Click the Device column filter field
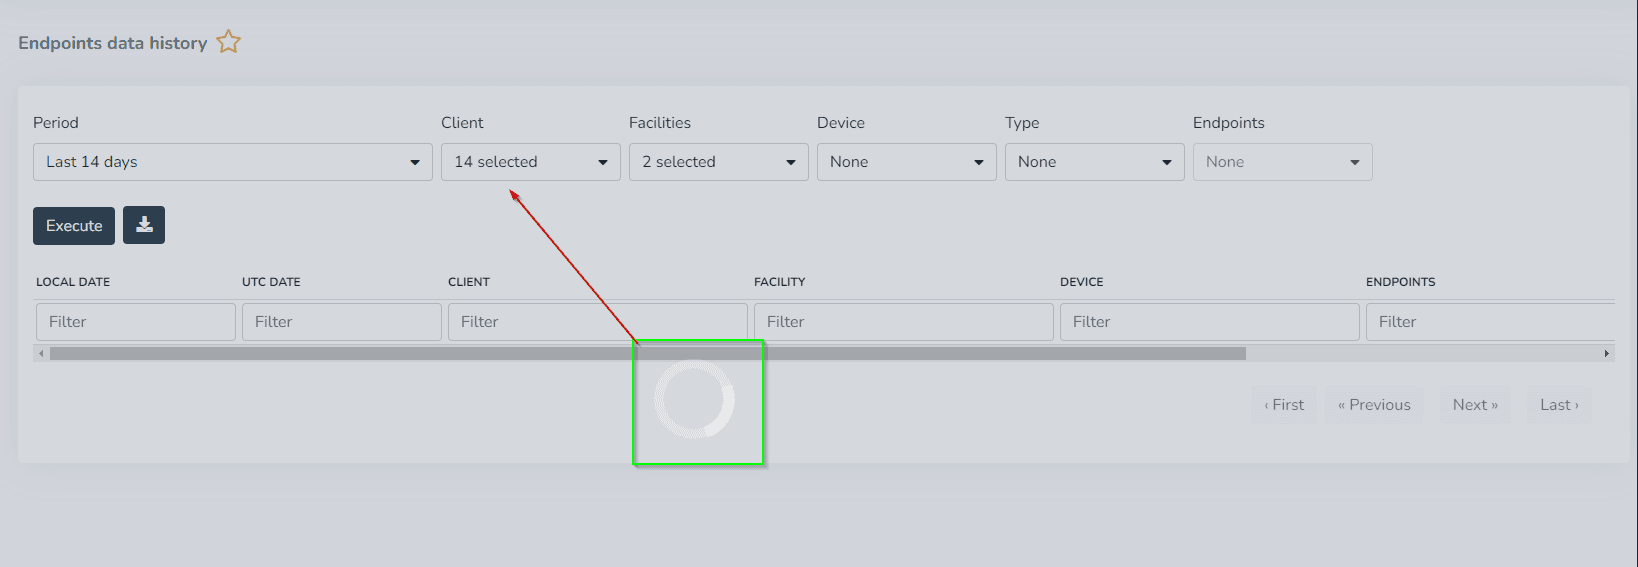The image size is (1638, 567). coord(1209,322)
